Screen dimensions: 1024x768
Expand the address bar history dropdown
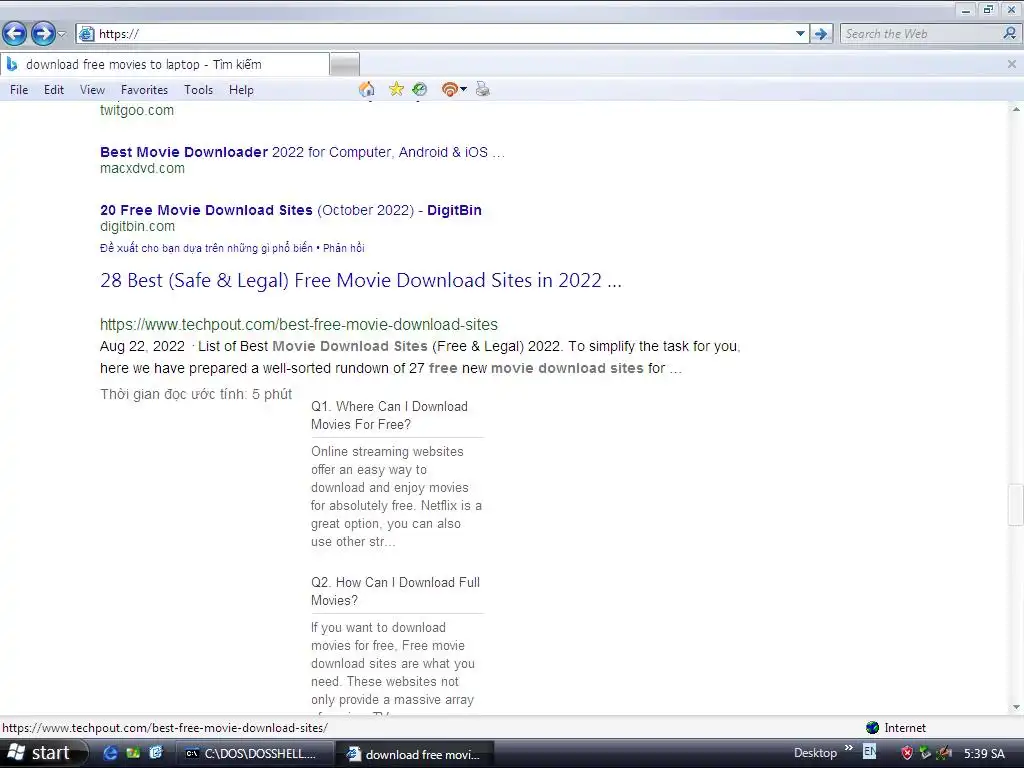(800, 34)
